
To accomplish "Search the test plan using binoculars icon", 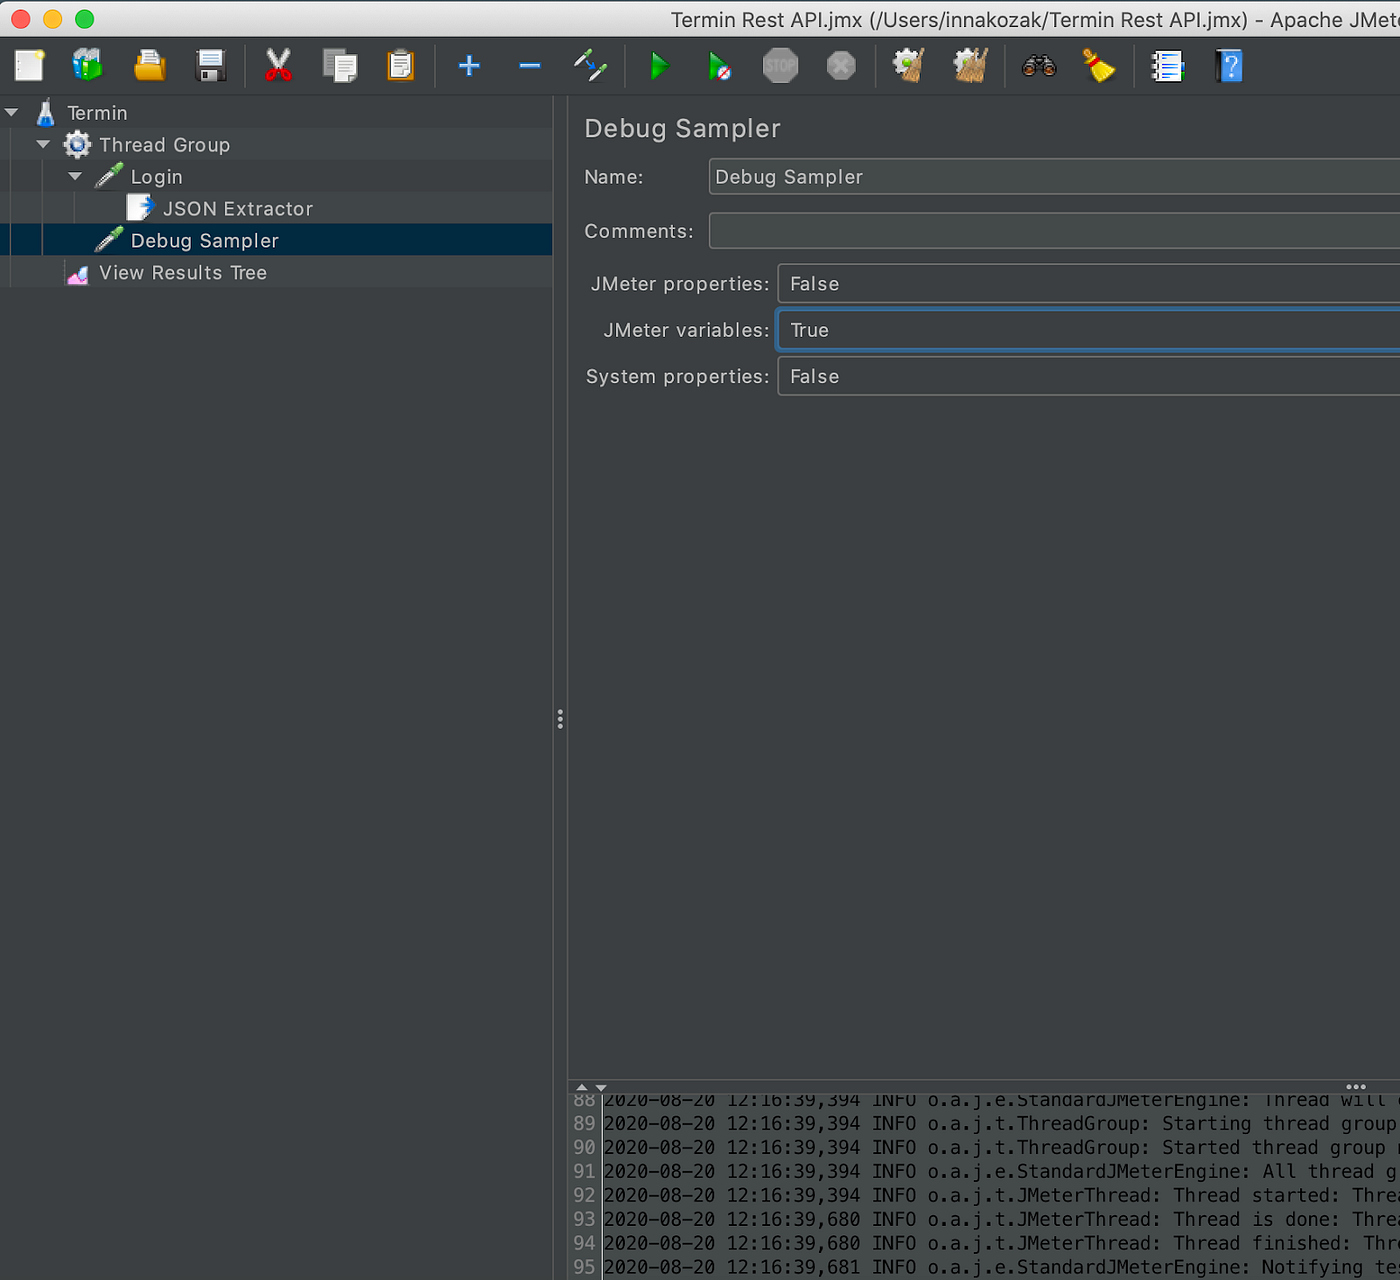I will [1039, 65].
